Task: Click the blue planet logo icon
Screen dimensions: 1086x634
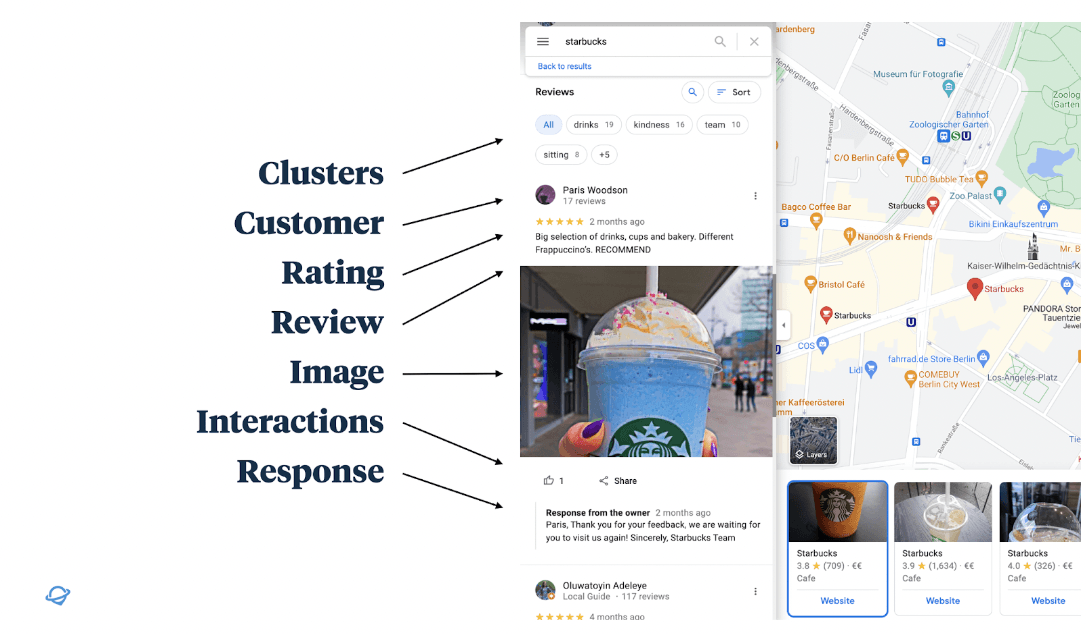Action: pos(58,595)
